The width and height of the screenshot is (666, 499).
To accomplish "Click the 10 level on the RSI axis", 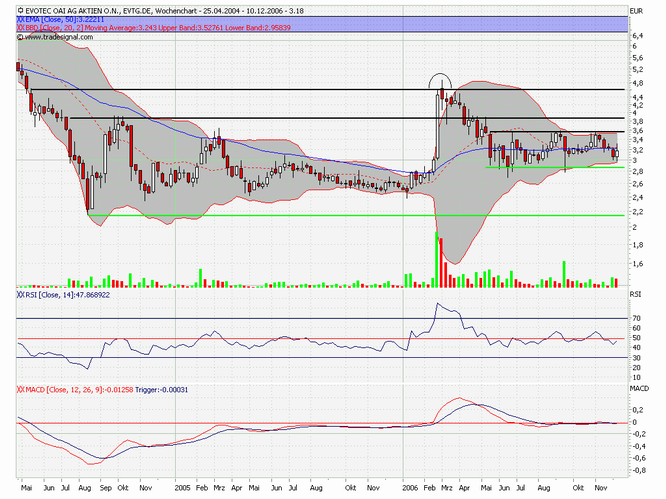I will (x=636, y=378).
